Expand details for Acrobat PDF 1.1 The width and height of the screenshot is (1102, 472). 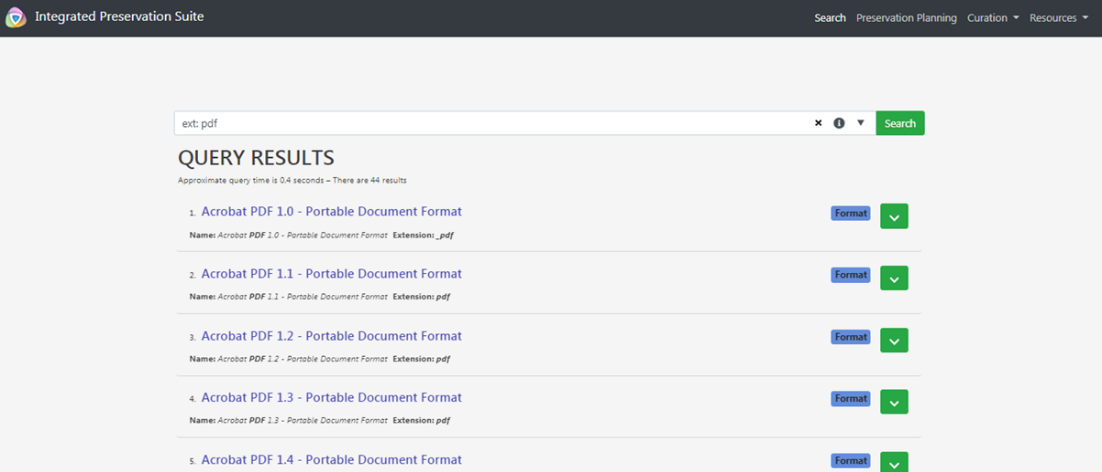pyautogui.click(x=894, y=278)
